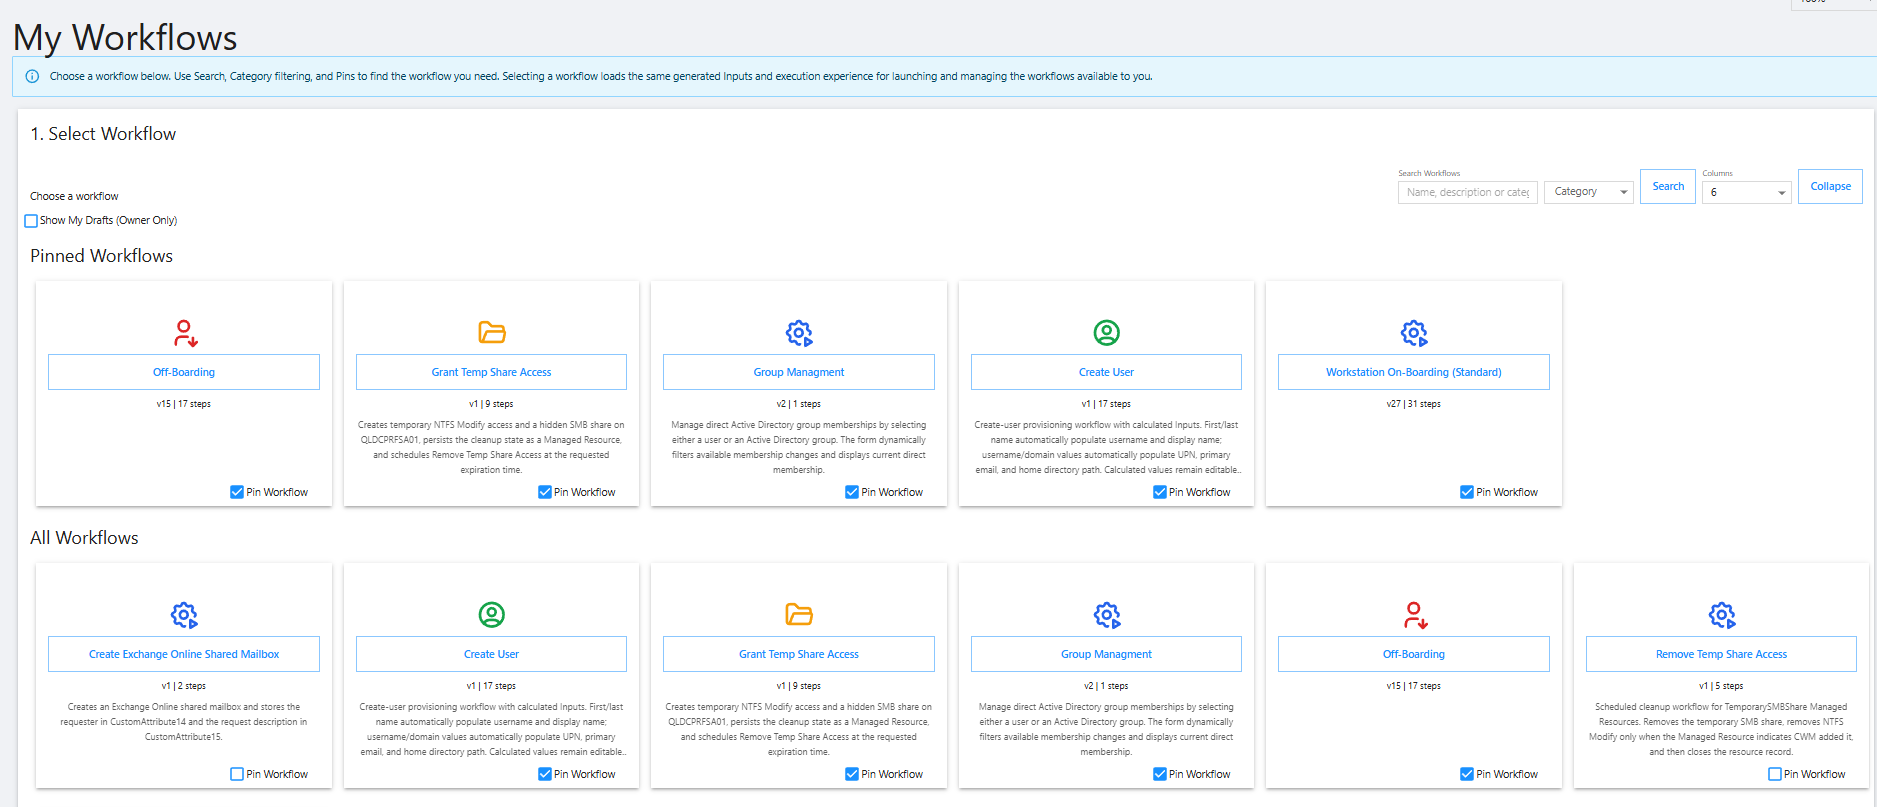Viewport: 1877px width, 807px height.
Task: Open the Columns dropdown showing 6
Action: coord(1747,192)
